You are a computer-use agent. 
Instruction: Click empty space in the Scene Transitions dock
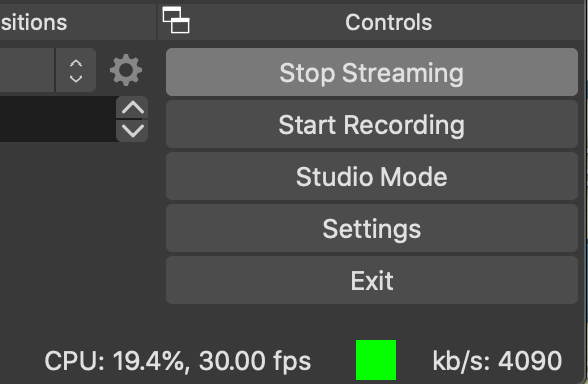pos(77,232)
